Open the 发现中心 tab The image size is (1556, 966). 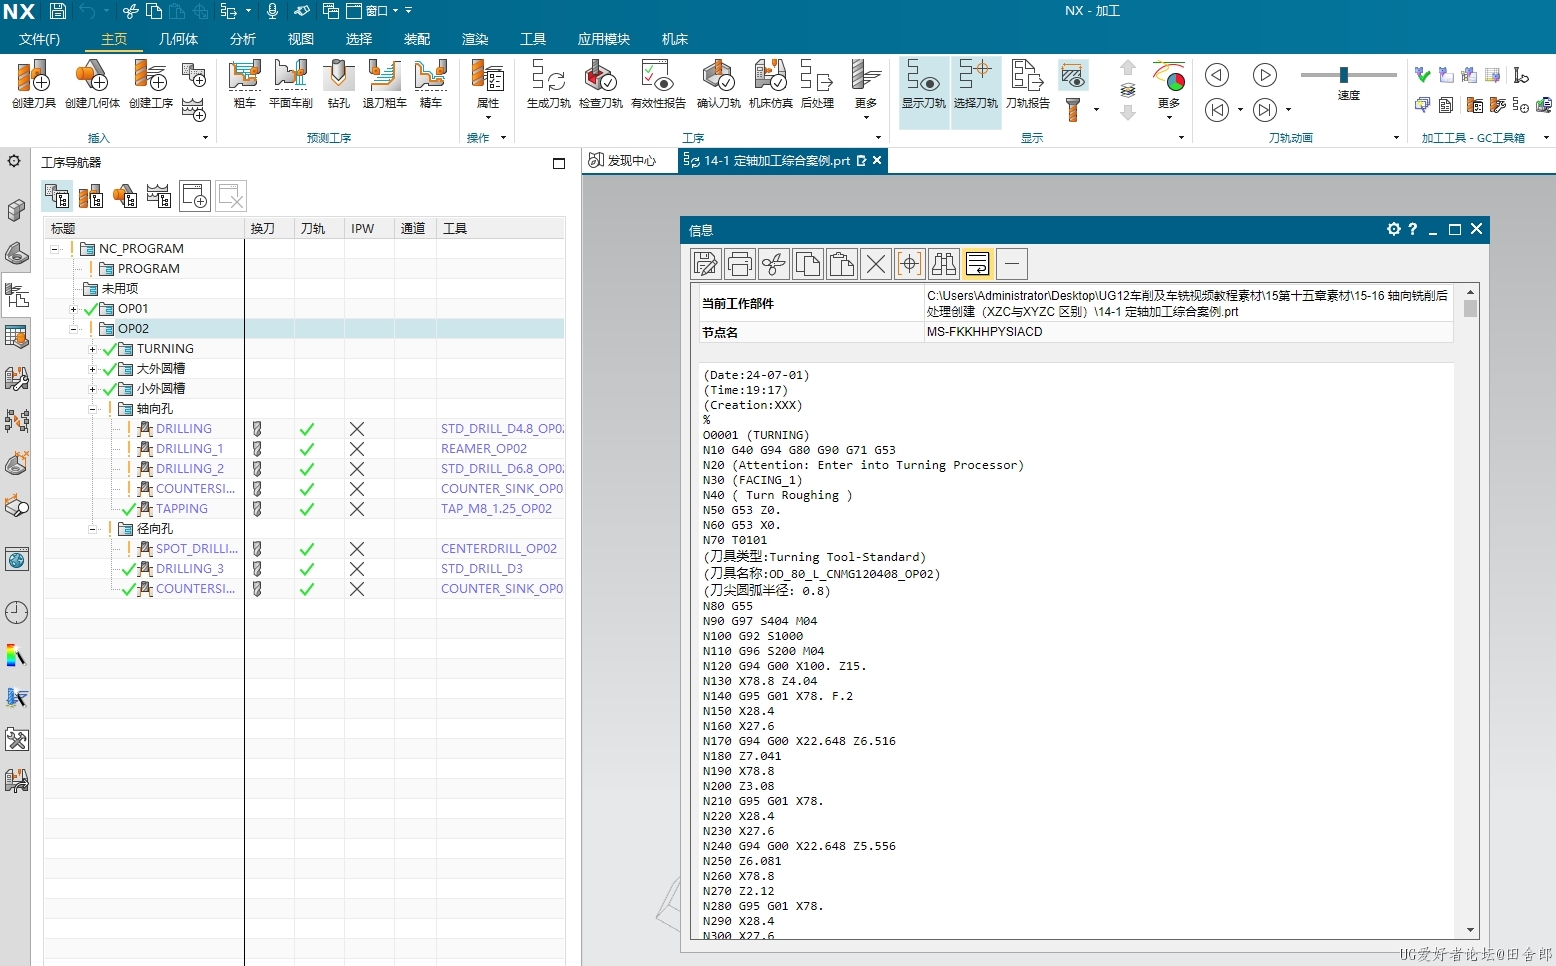coord(622,160)
